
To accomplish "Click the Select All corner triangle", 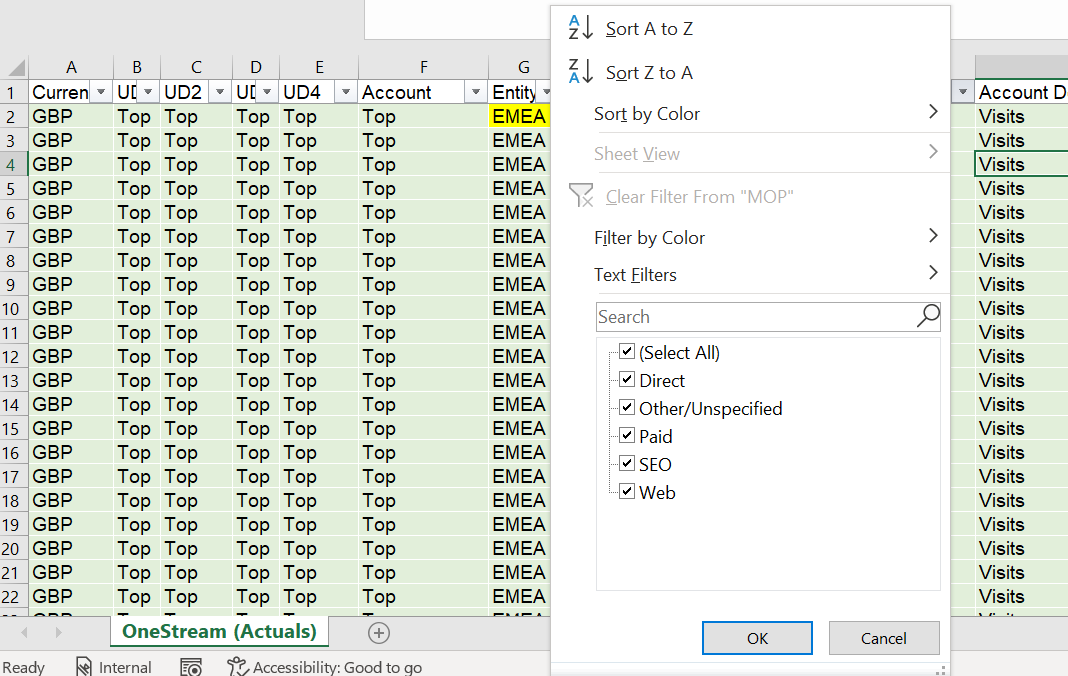I will pyautogui.click(x=16, y=67).
